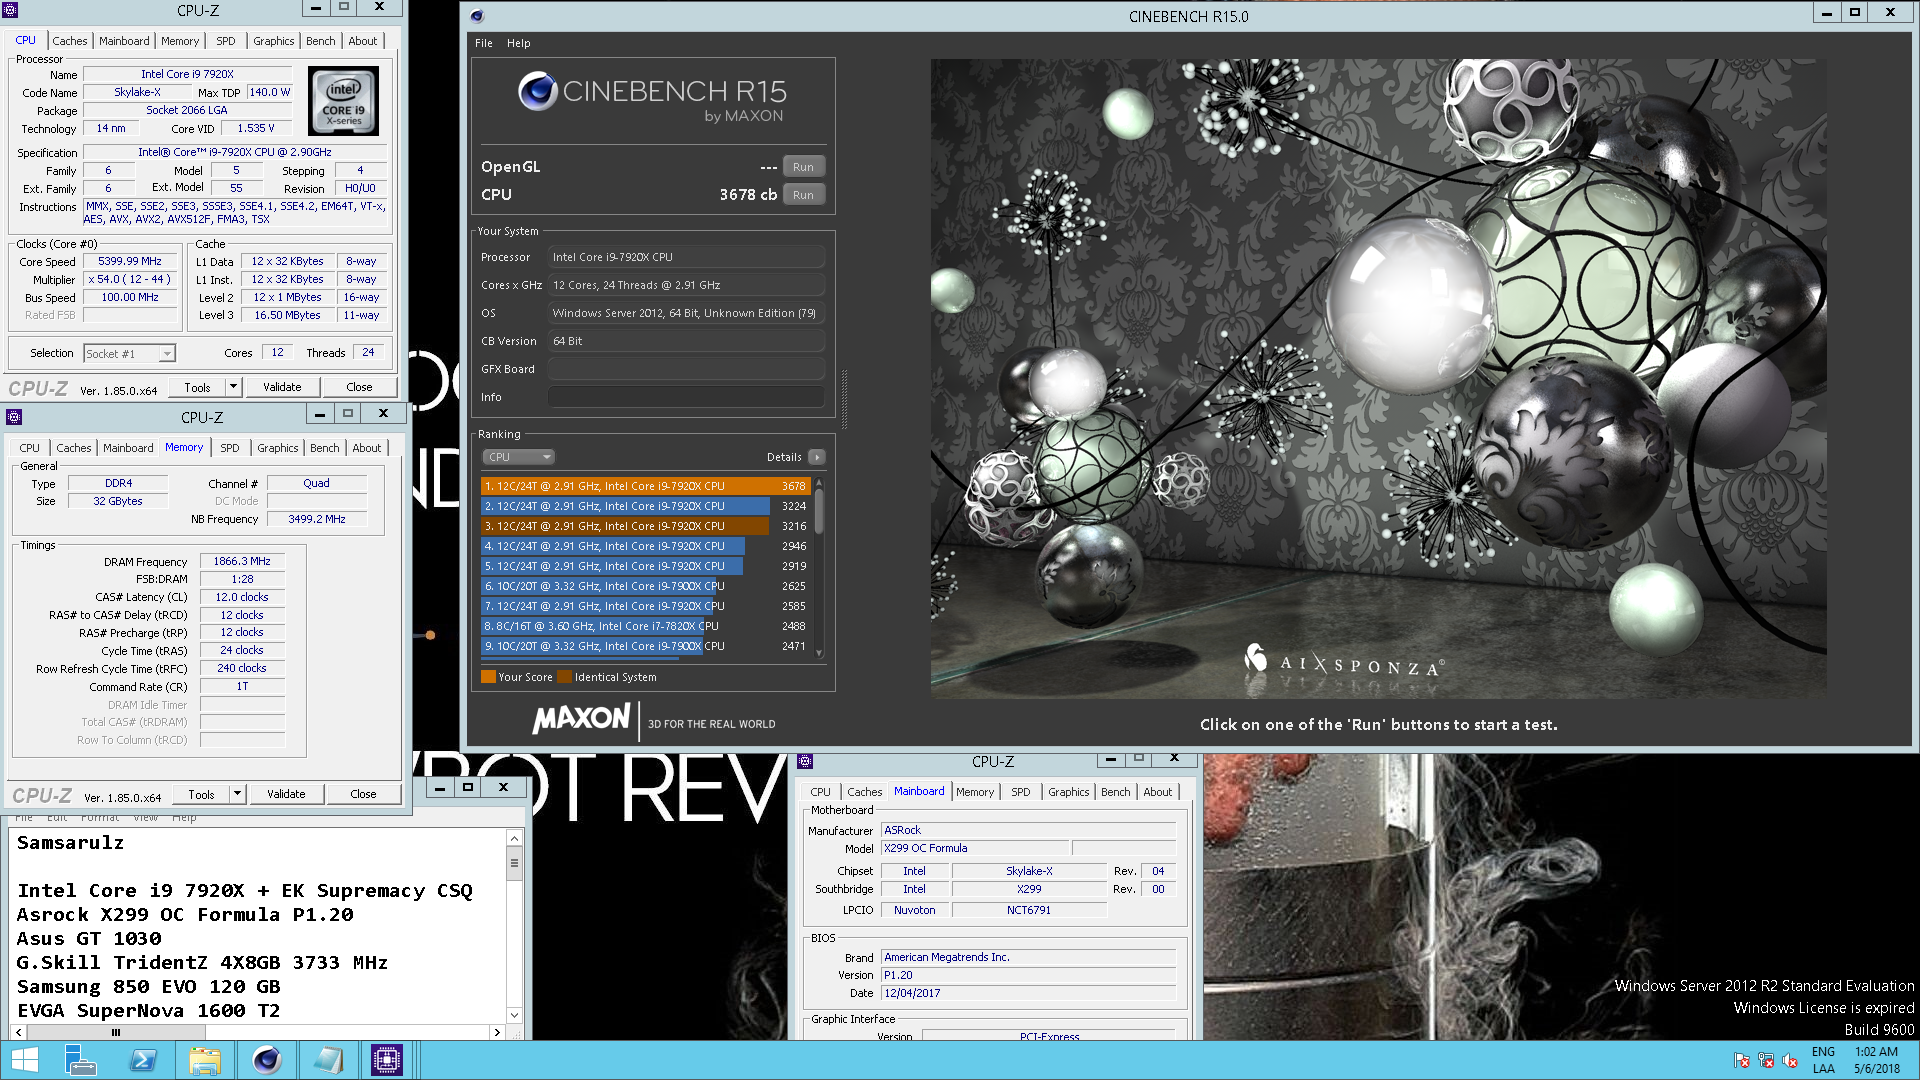
Task: Switch to CPU-Z via its taskbar icon
Action: click(x=387, y=1060)
